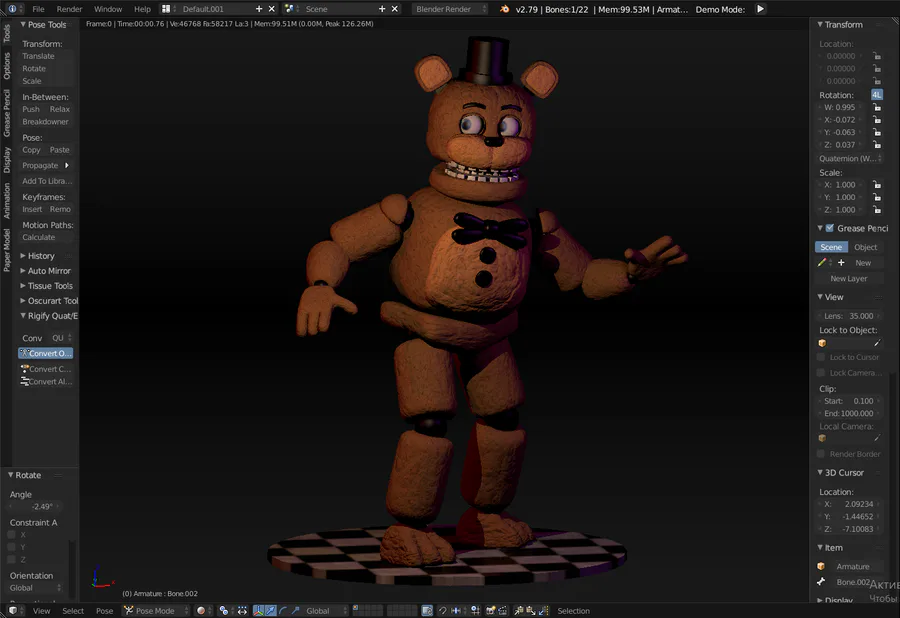The image size is (900, 618).
Task: Collapse the View panel in properties
Action: (x=820, y=297)
